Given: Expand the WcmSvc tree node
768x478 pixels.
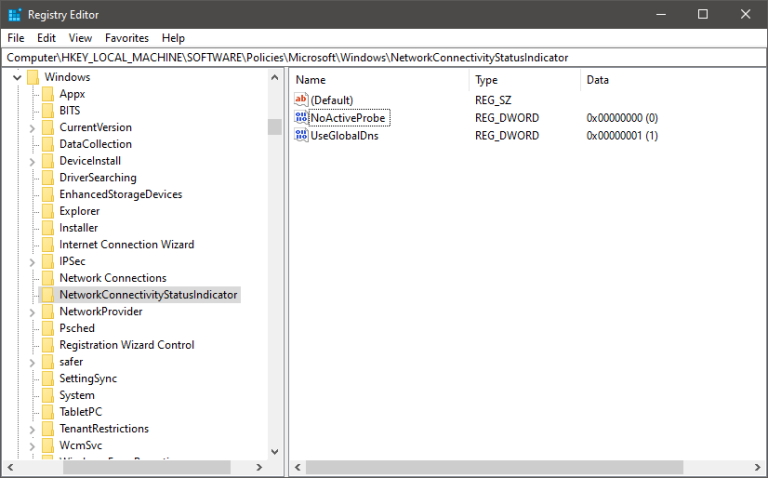Looking at the screenshot, I should click(32, 446).
